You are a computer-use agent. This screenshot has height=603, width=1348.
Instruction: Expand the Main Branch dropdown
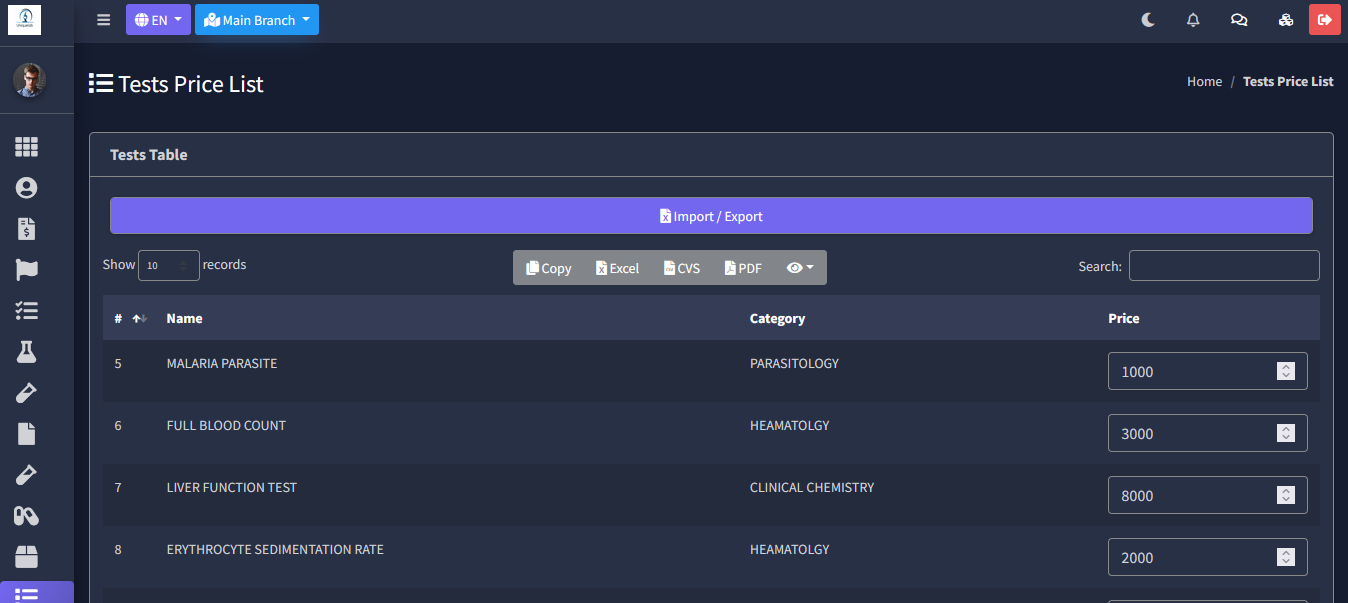pyautogui.click(x=257, y=20)
